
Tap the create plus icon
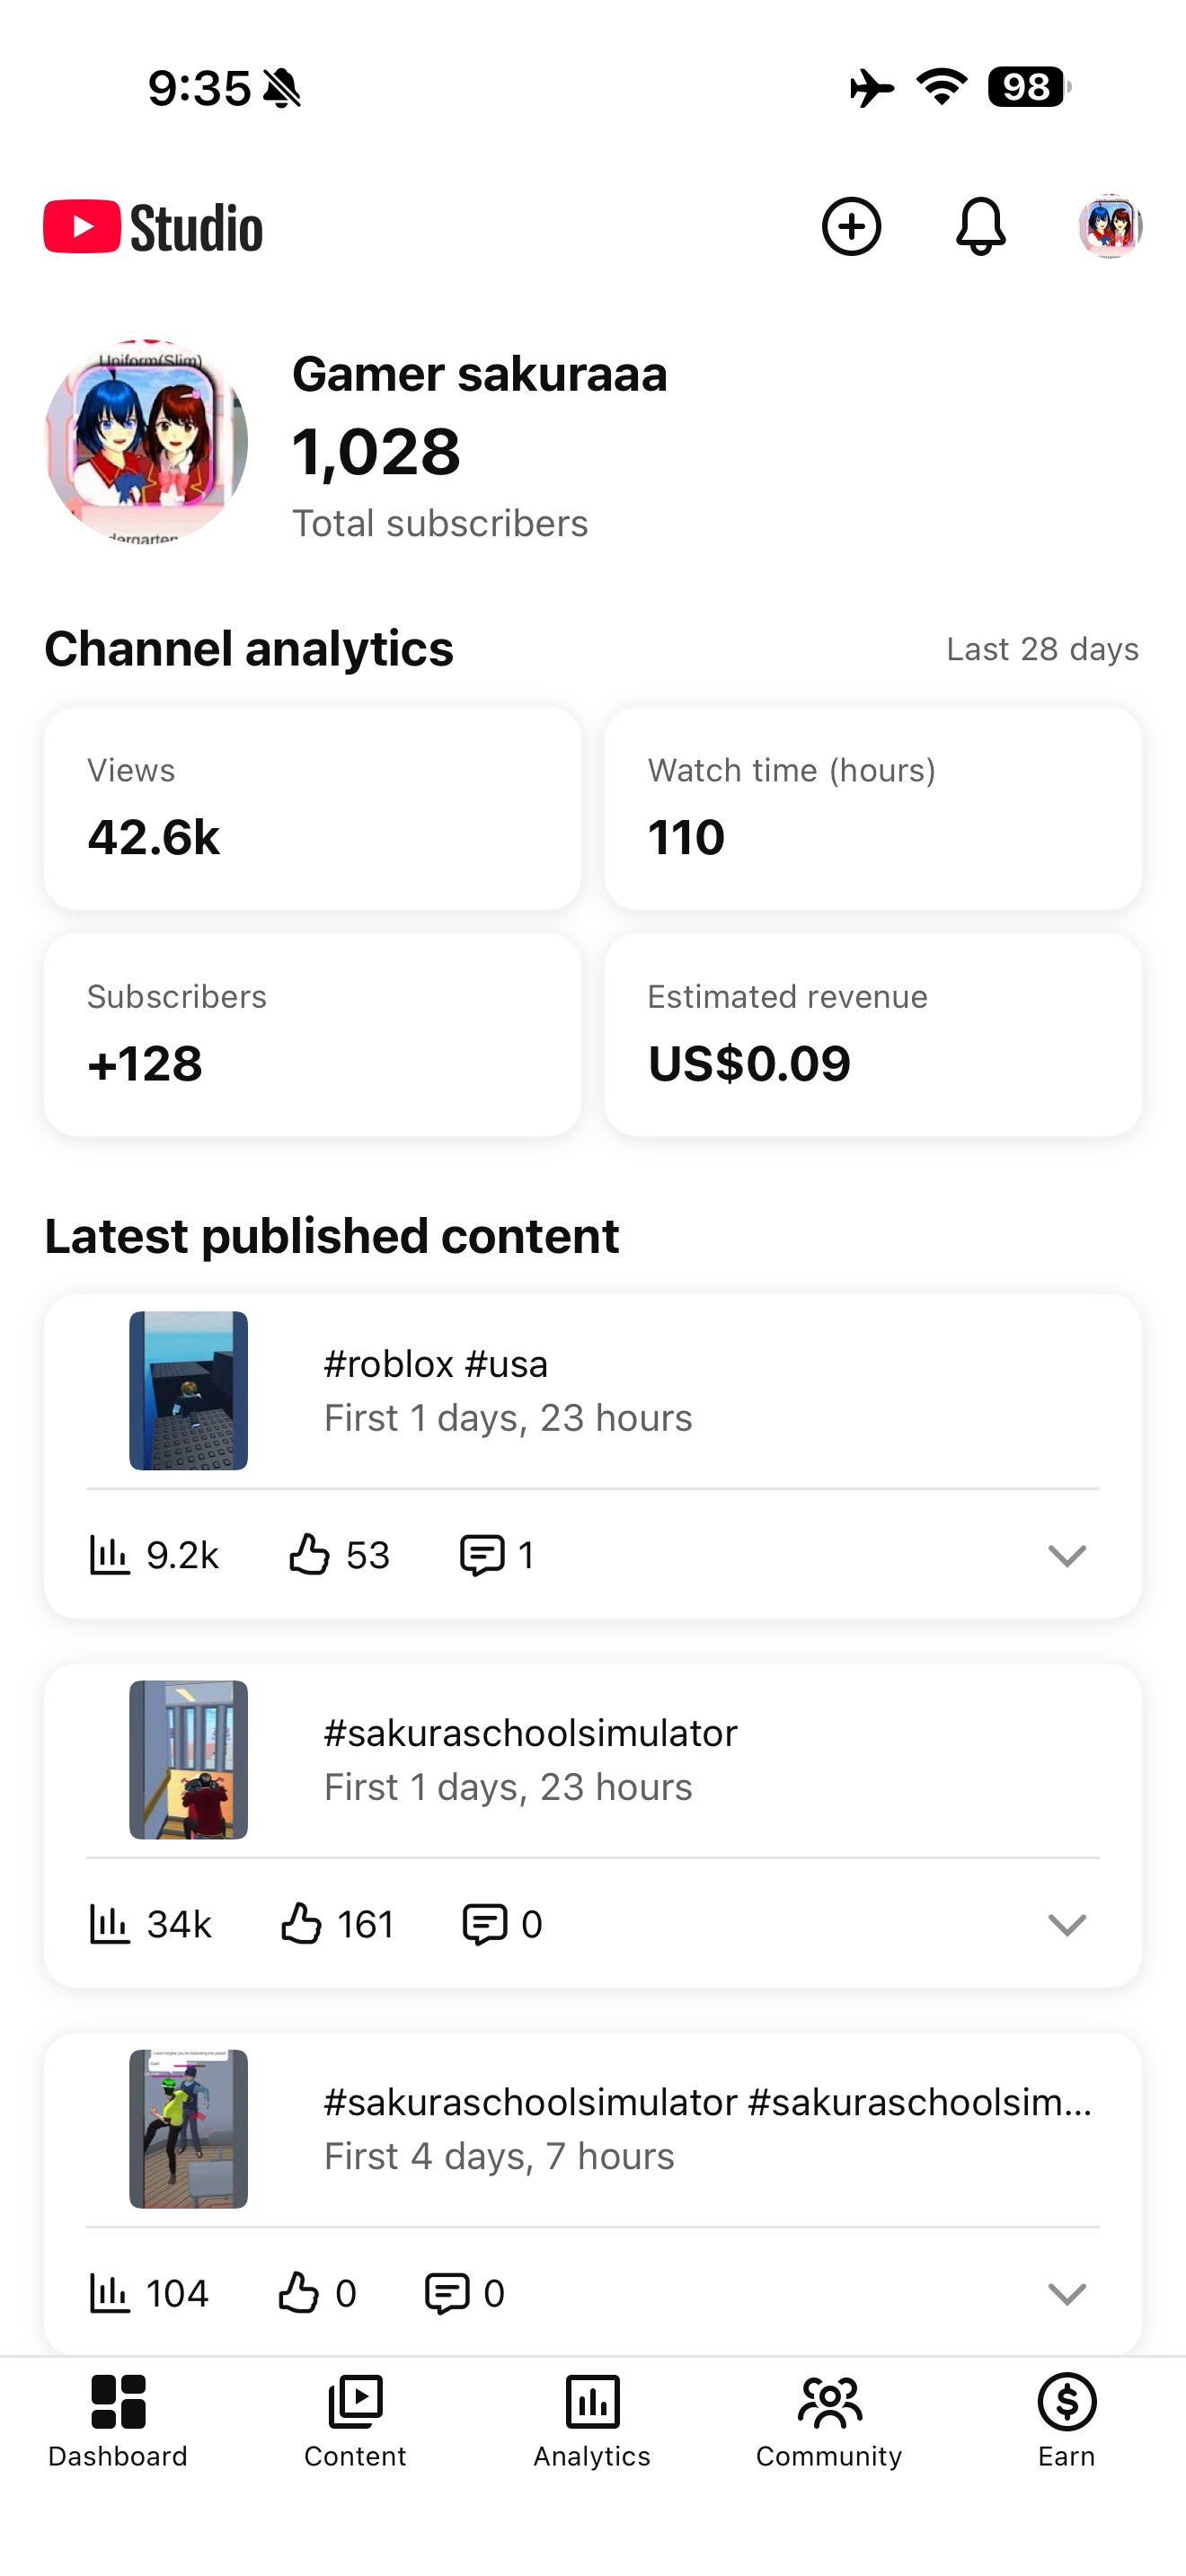tap(851, 226)
